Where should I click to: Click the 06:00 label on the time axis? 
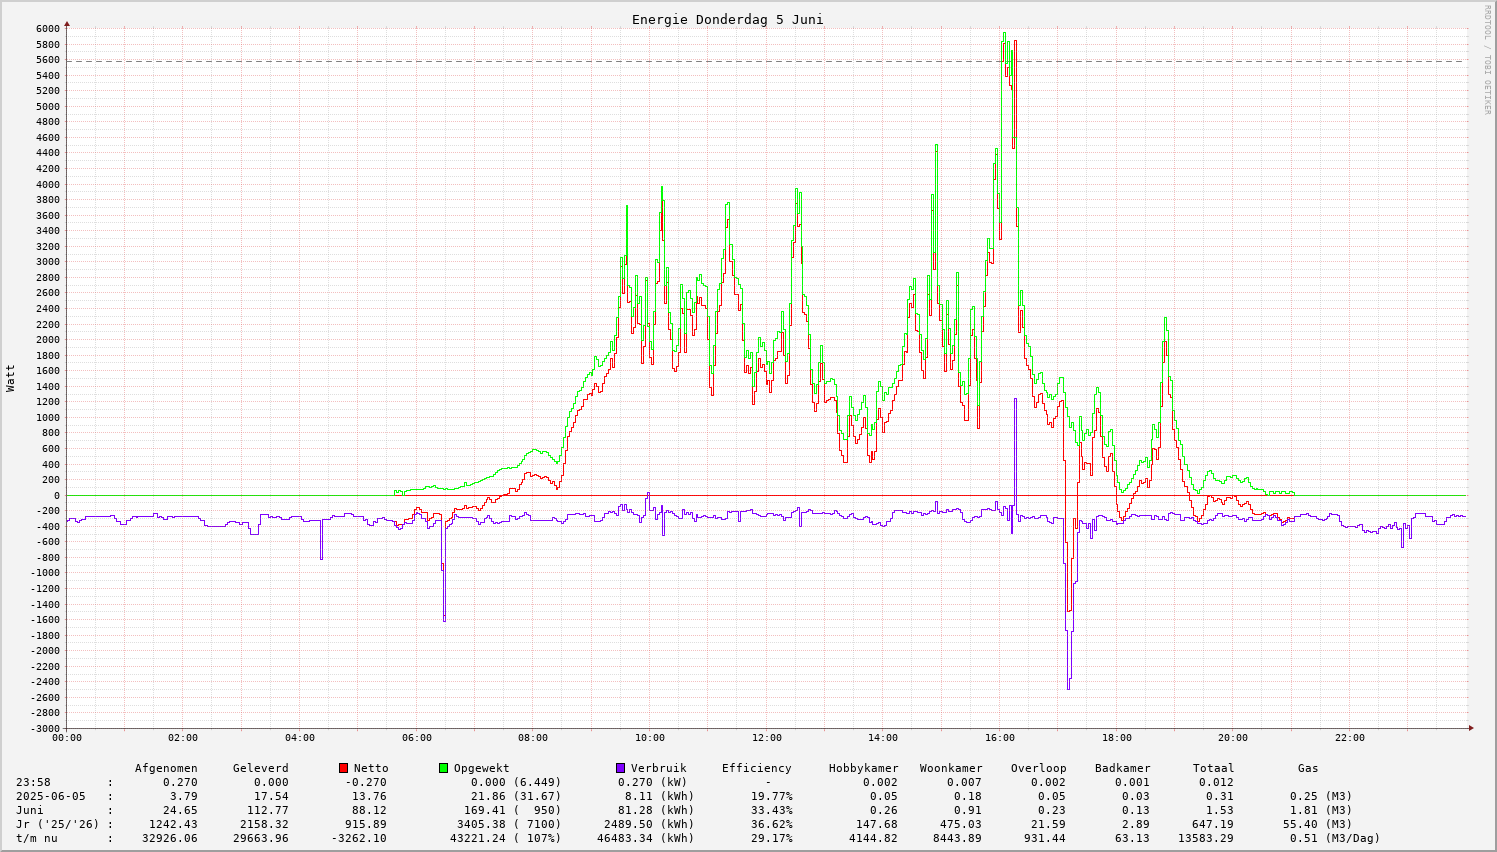click(416, 738)
